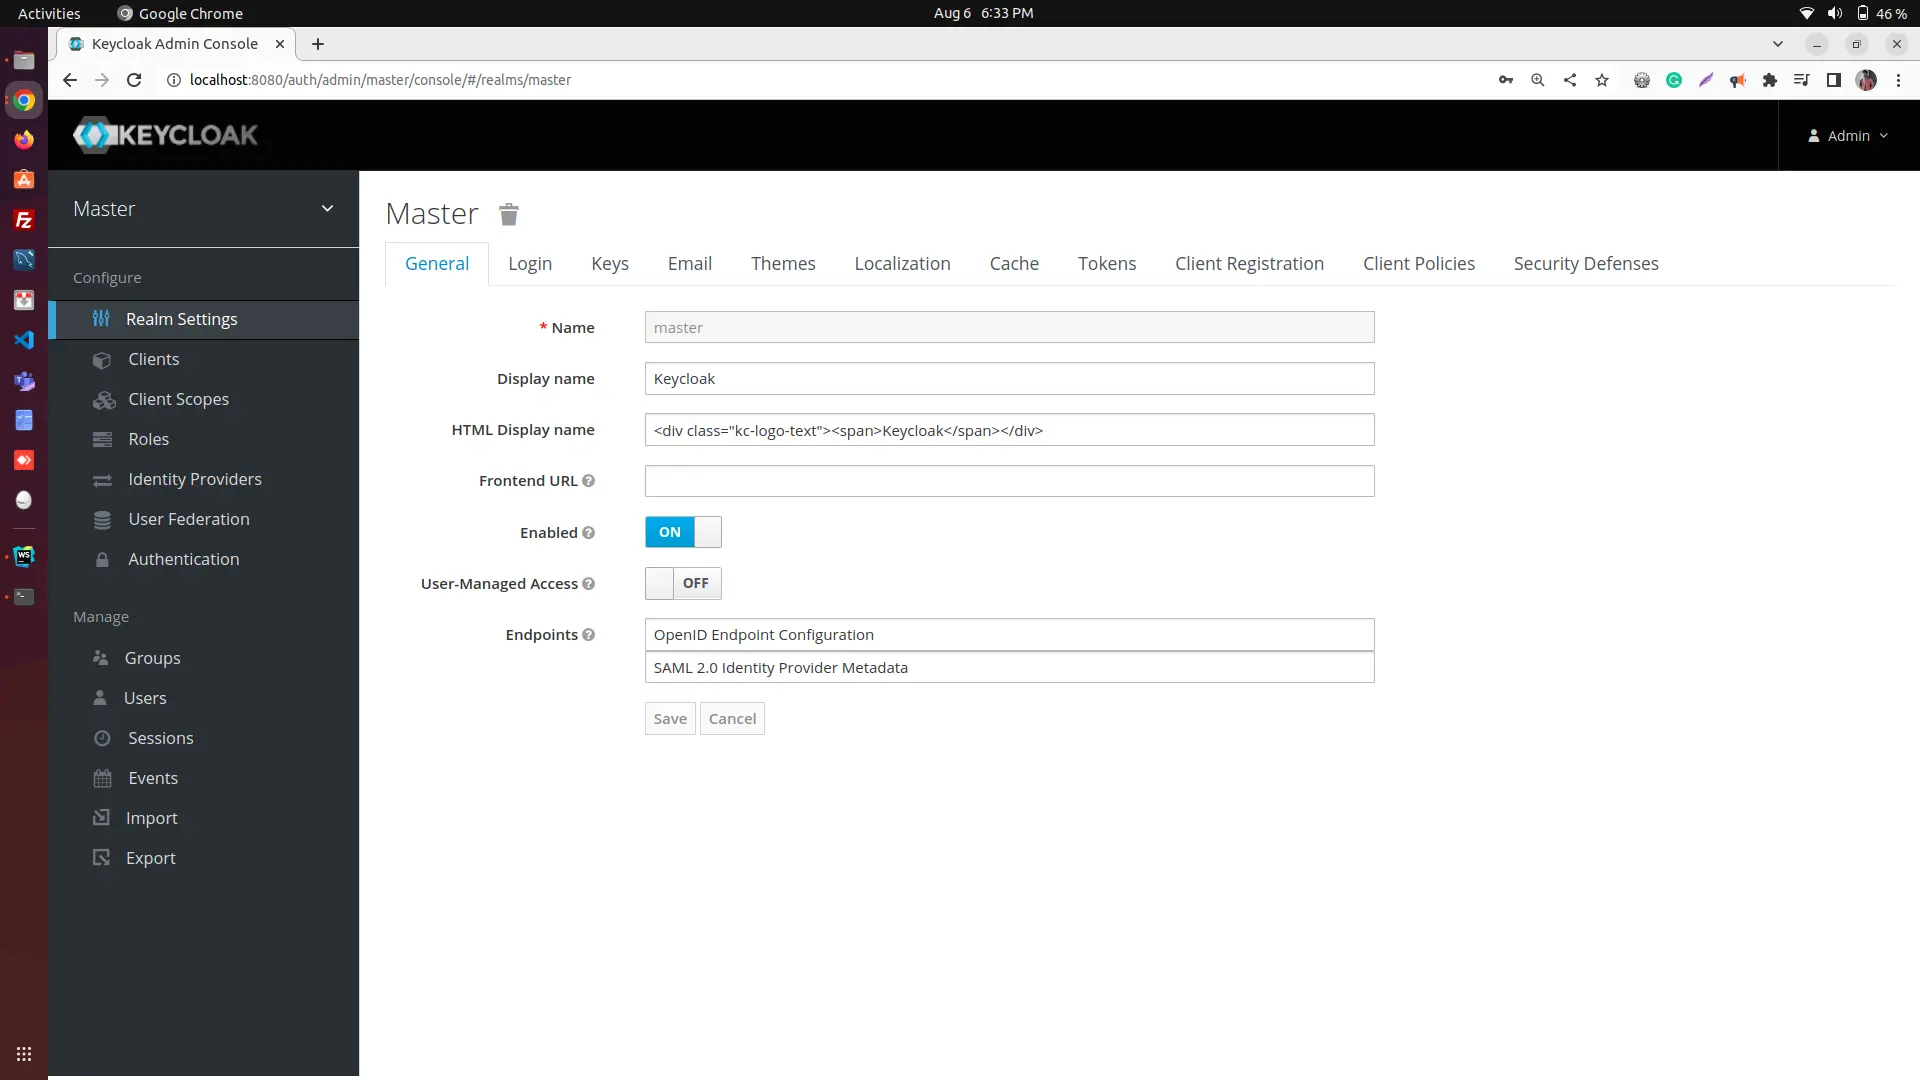Select the Localization tab
Image resolution: width=1920 pixels, height=1080 pixels.
click(902, 264)
